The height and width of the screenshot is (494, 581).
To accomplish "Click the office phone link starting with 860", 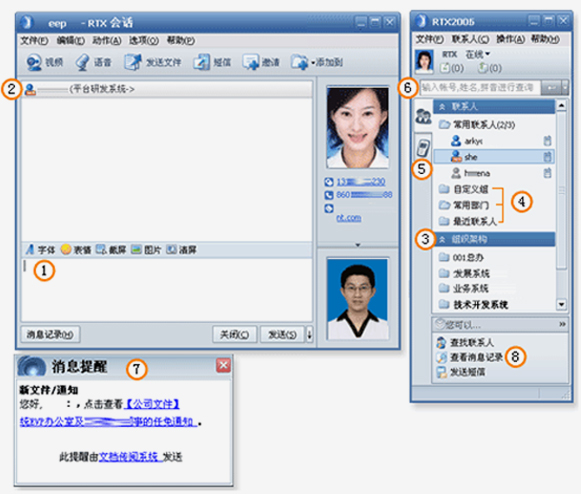I will pyautogui.click(x=364, y=195).
